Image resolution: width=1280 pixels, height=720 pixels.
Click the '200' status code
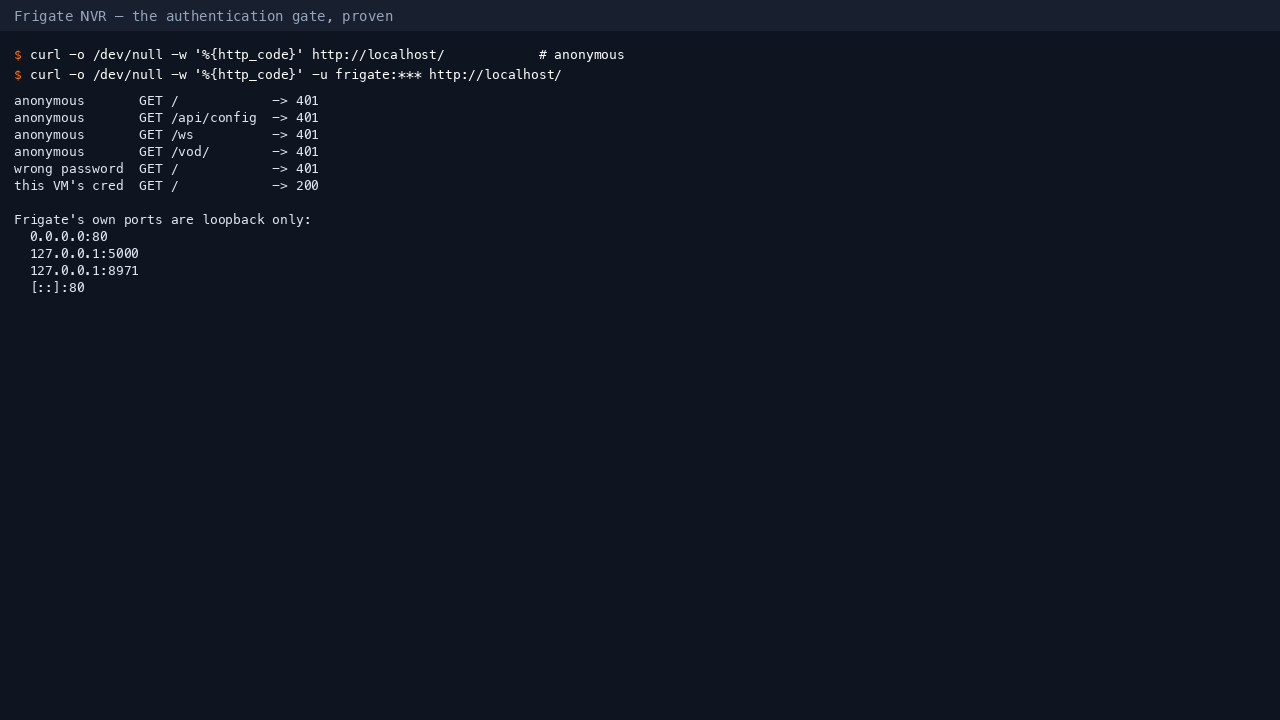pyautogui.click(x=307, y=186)
